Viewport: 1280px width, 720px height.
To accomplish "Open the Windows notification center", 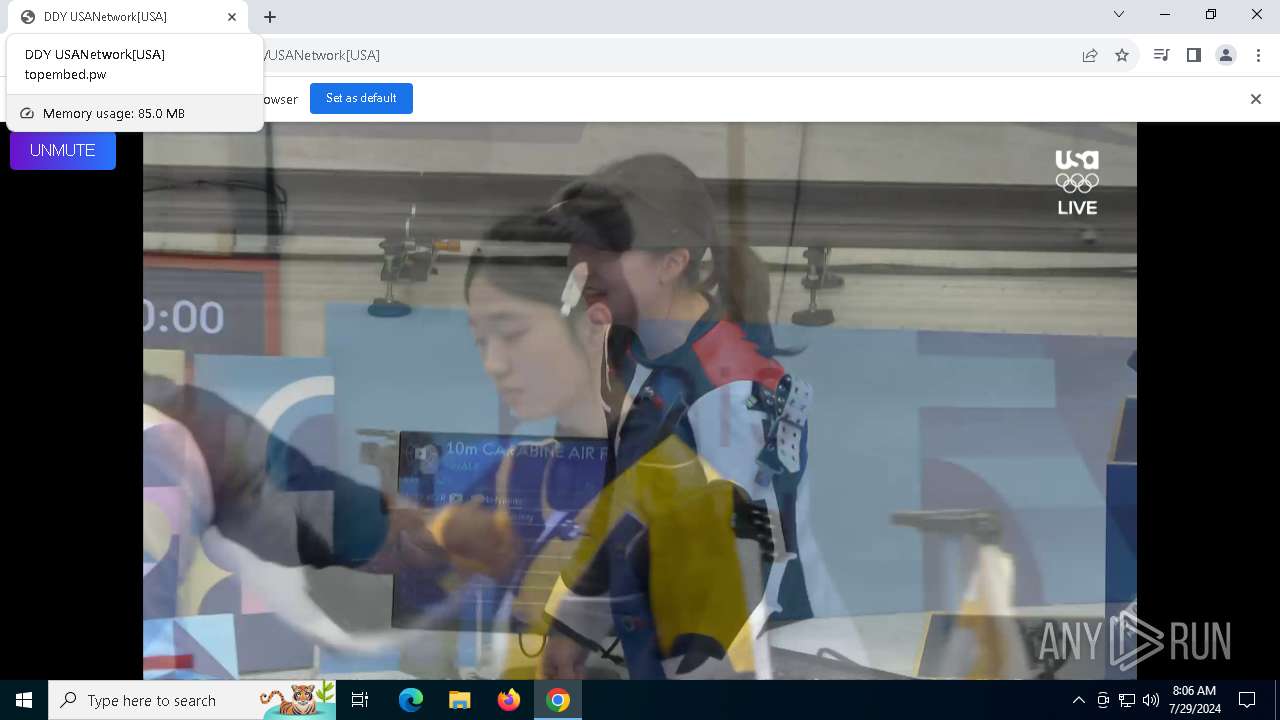I will 1247,700.
